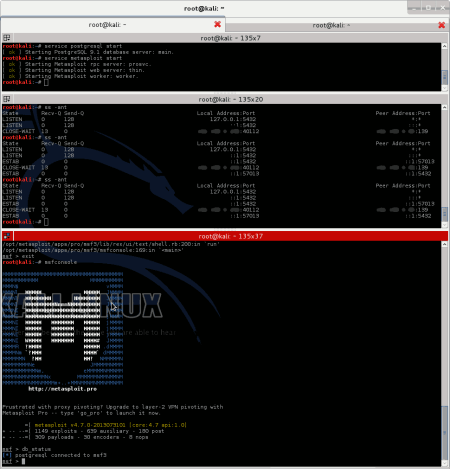This screenshot has width=450, height=469.
Task: Close the first root@kali terminal tab
Action: (217, 24)
